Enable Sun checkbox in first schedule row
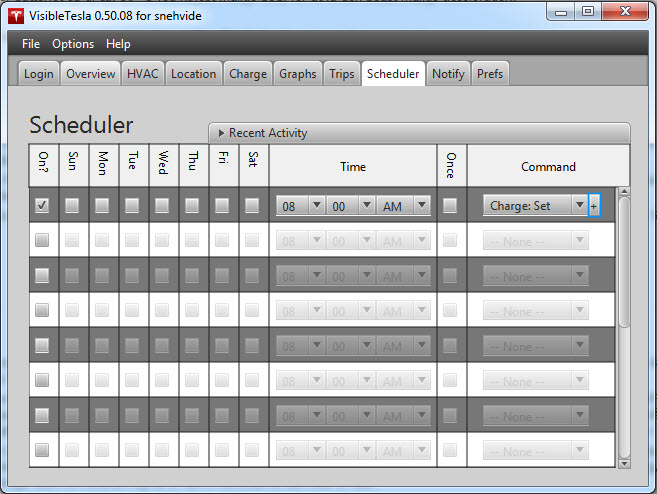Image resolution: width=657 pixels, height=494 pixels. coord(72,205)
